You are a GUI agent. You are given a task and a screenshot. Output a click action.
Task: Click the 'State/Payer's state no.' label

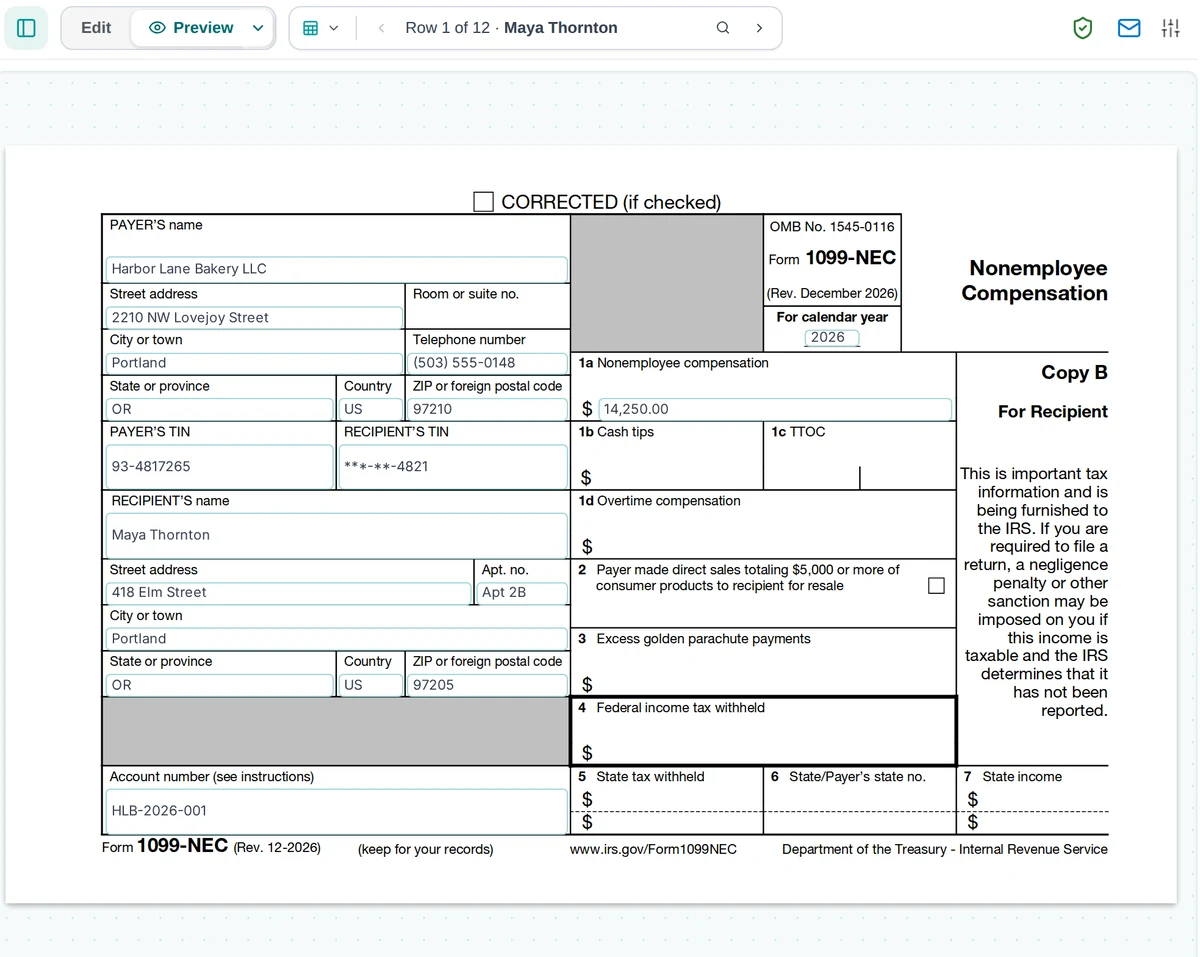point(857,777)
